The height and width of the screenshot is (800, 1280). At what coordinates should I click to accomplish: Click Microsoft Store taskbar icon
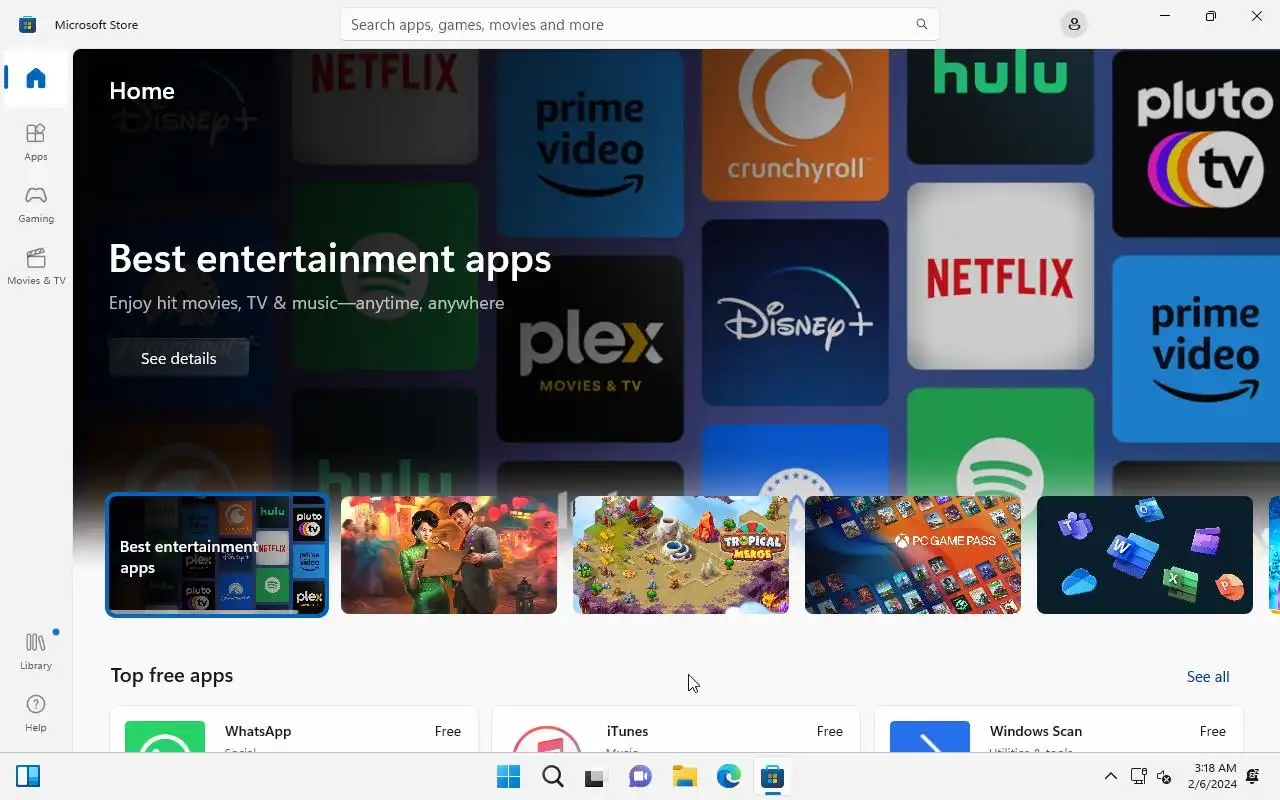point(772,777)
